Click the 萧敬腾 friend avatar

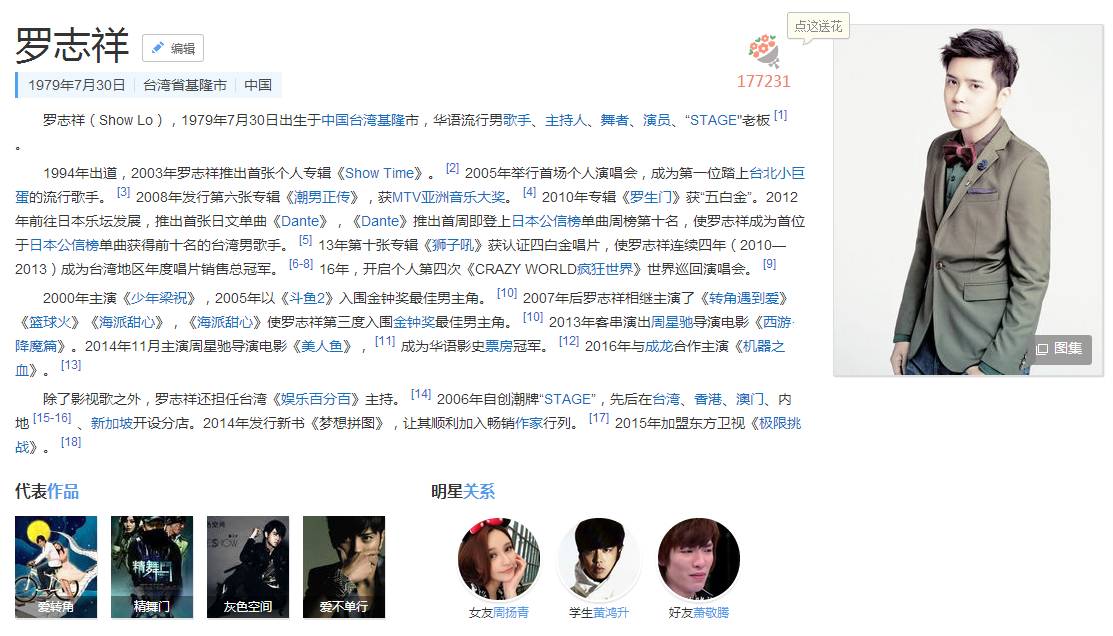click(698, 559)
